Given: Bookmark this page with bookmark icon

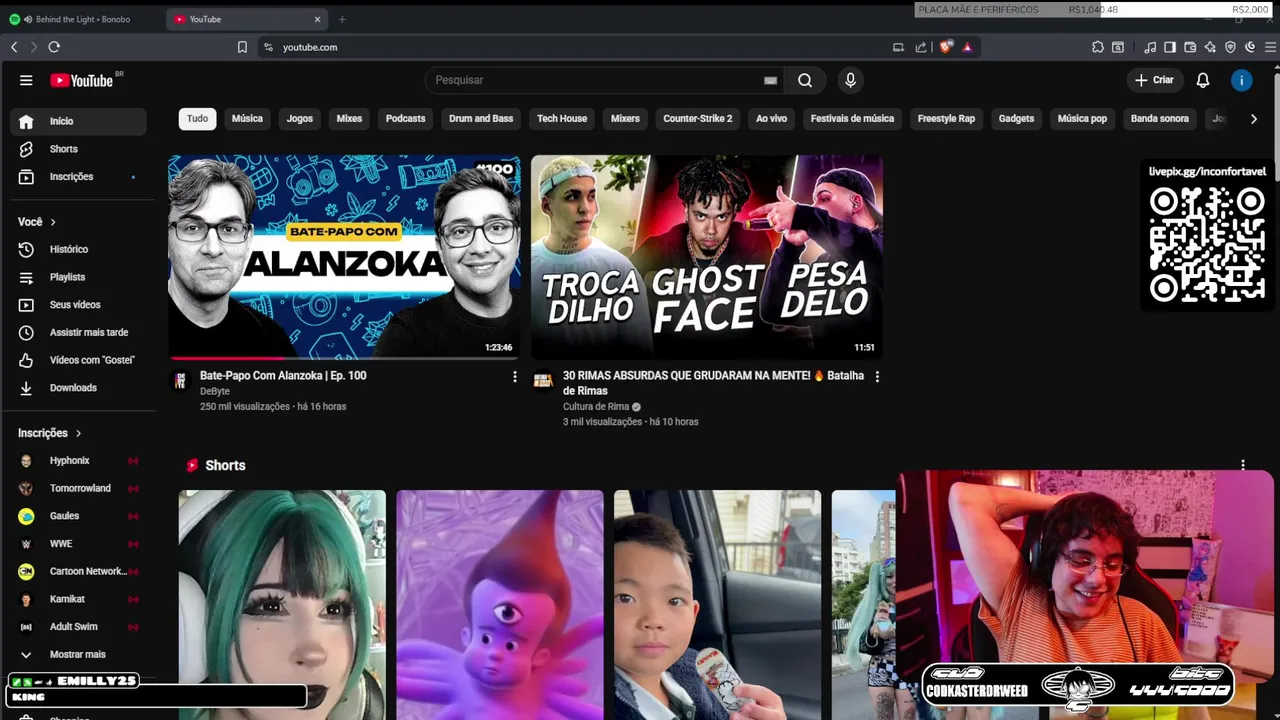Looking at the screenshot, I should (x=242, y=47).
